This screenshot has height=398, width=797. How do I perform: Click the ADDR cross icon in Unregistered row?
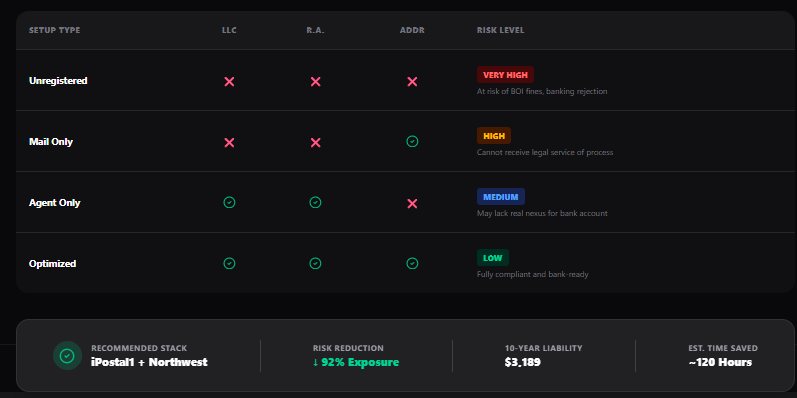[412, 81]
